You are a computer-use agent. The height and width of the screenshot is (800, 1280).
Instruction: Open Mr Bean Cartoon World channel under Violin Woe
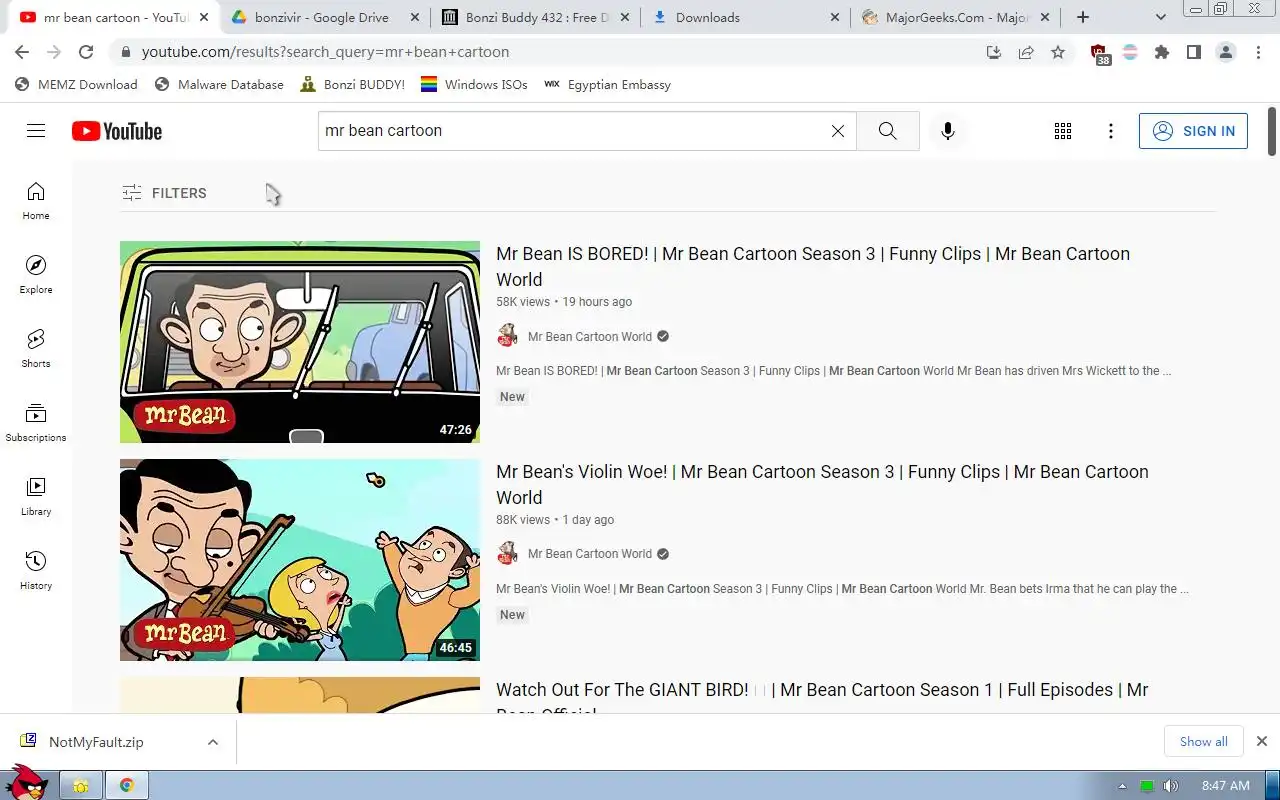click(590, 554)
